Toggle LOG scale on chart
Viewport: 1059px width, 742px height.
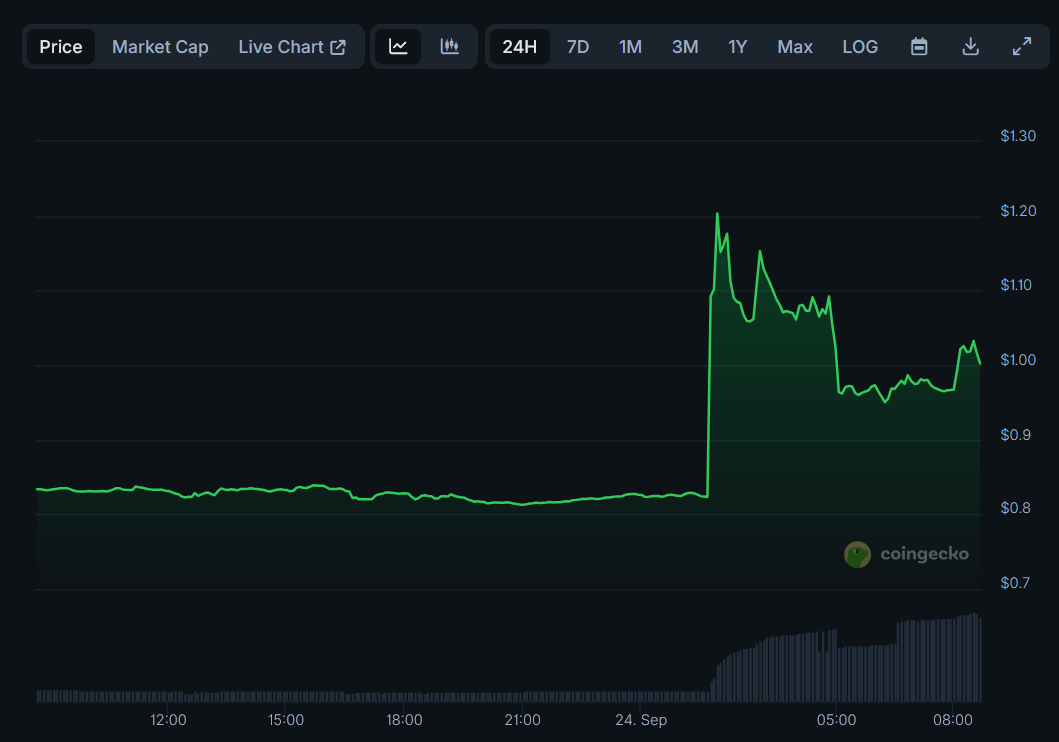tap(860, 47)
